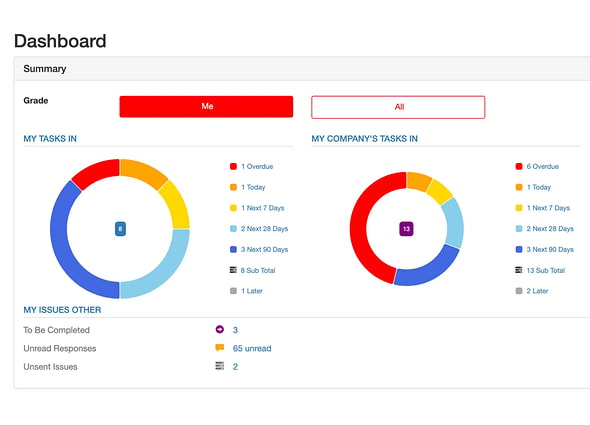The width and height of the screenshot is (590, 425).
Task: Click the light blue segment of My Tasks donut
Action: pos(164,273)
